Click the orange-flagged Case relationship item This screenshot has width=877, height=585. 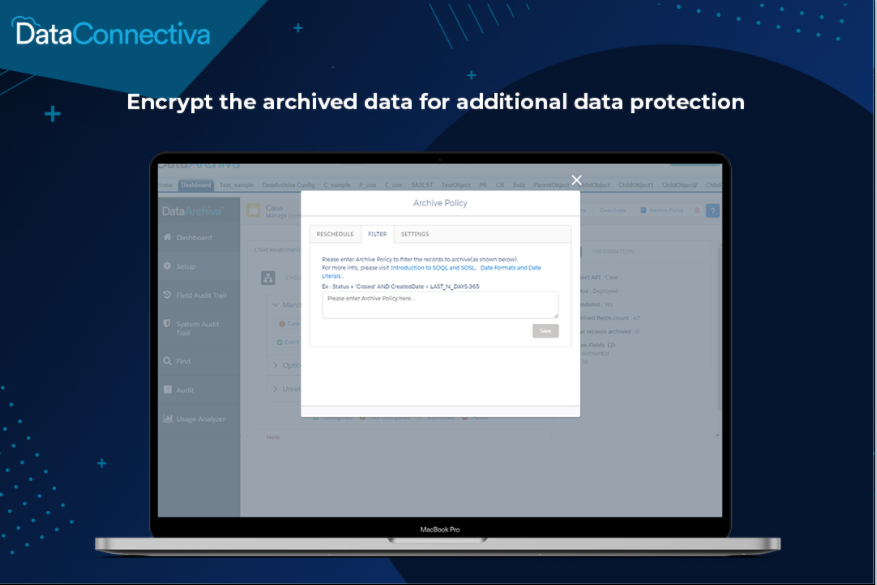(290, 324)
